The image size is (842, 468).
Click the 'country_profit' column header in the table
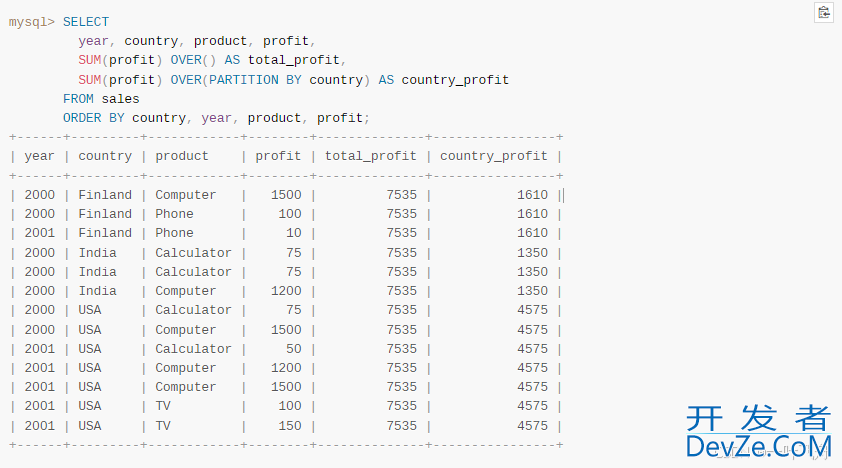tap(494, 156)
